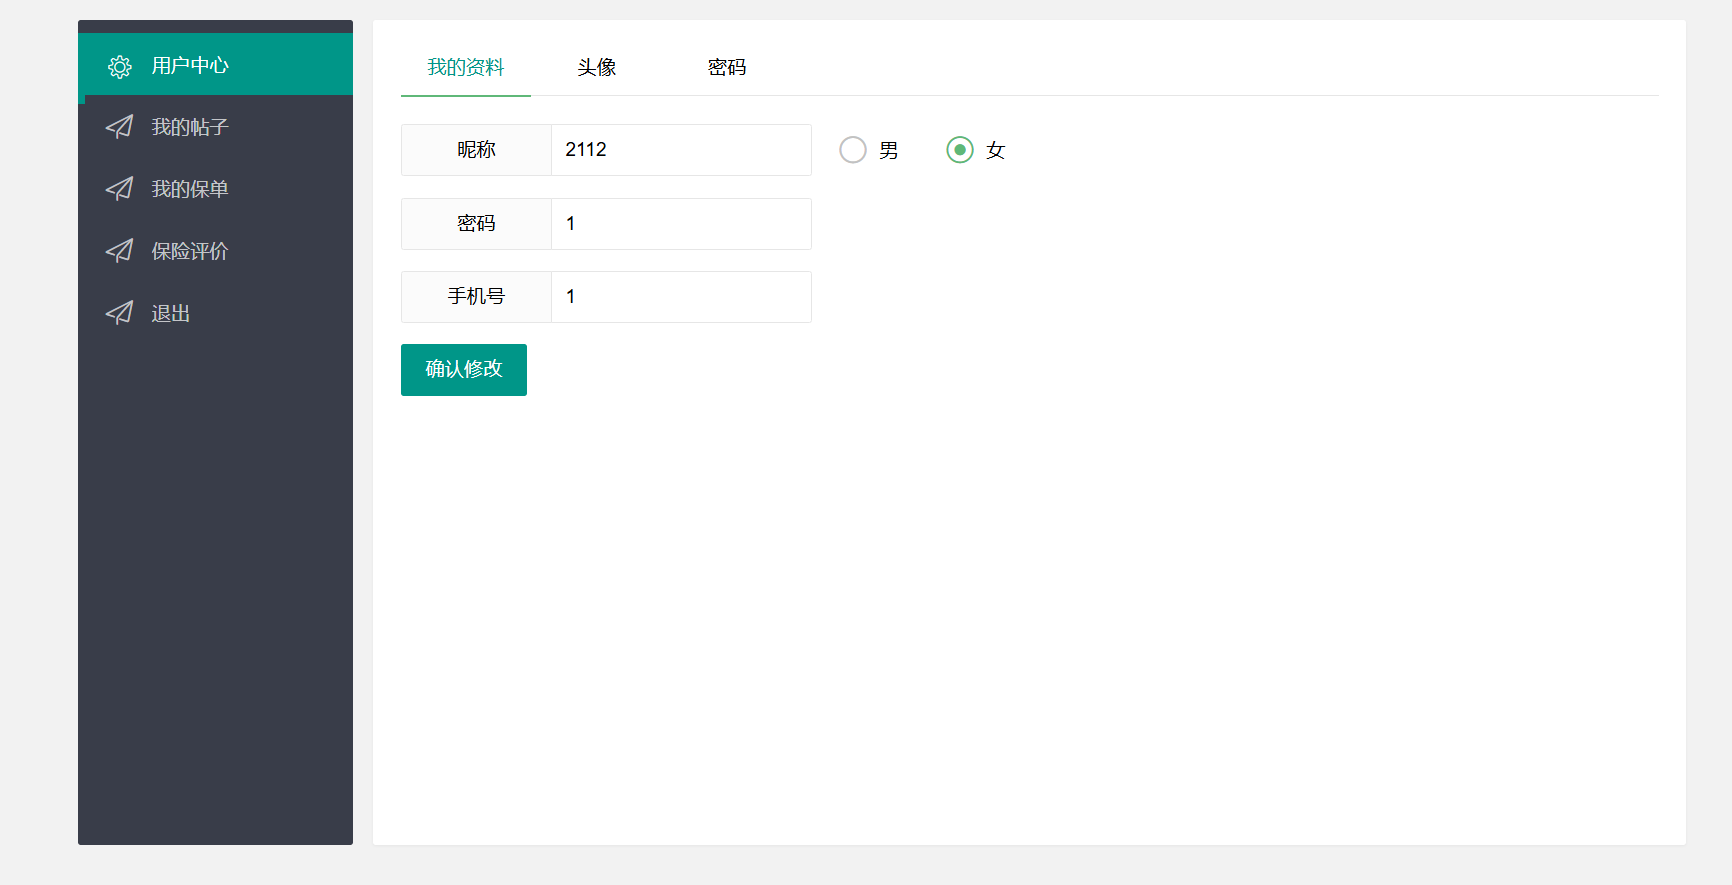Image resolution: width=1732 pixels, height=885 pixels.
Task: Open the 保险评价 sidebar entry
Action: pos(190,251)
